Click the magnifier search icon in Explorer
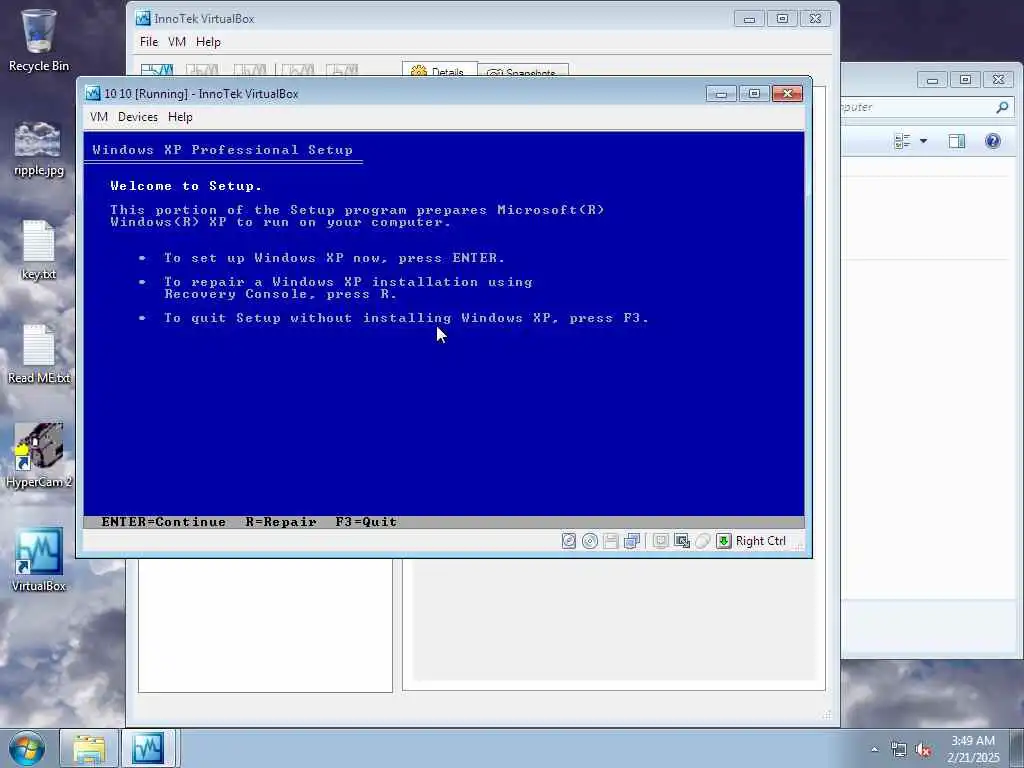1024x768 pixels. coord(1002,107)
